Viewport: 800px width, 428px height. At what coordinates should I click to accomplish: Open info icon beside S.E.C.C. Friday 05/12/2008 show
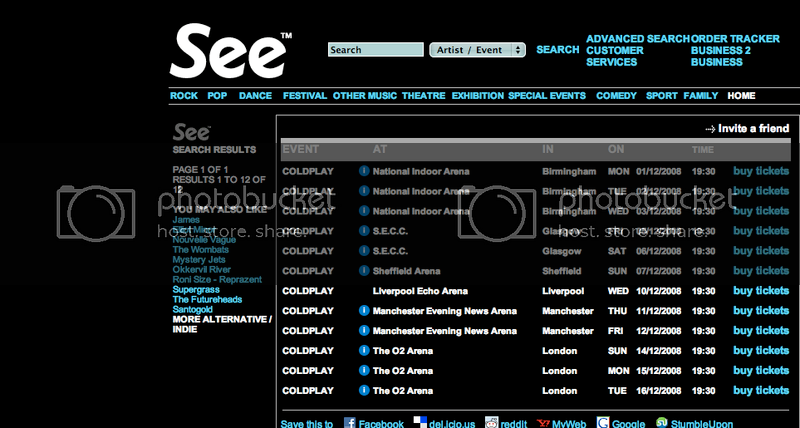click(x=364, y=231)
